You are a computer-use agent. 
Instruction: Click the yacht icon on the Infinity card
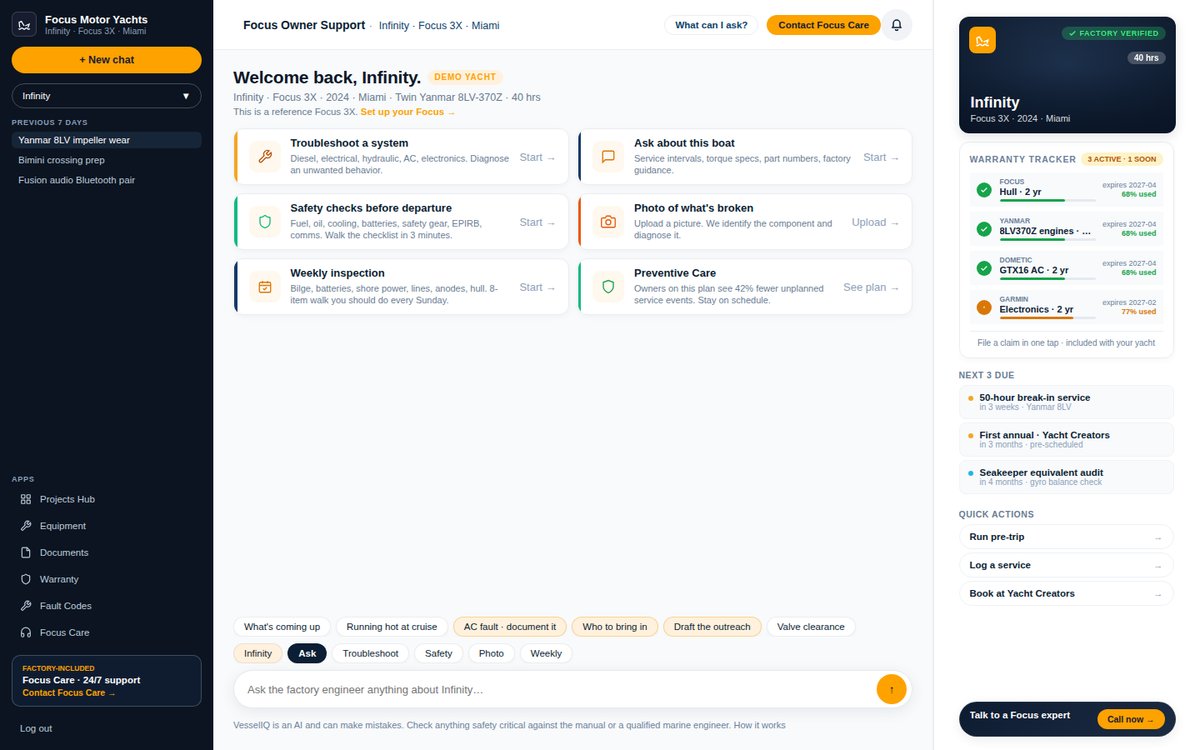(983, 40)
